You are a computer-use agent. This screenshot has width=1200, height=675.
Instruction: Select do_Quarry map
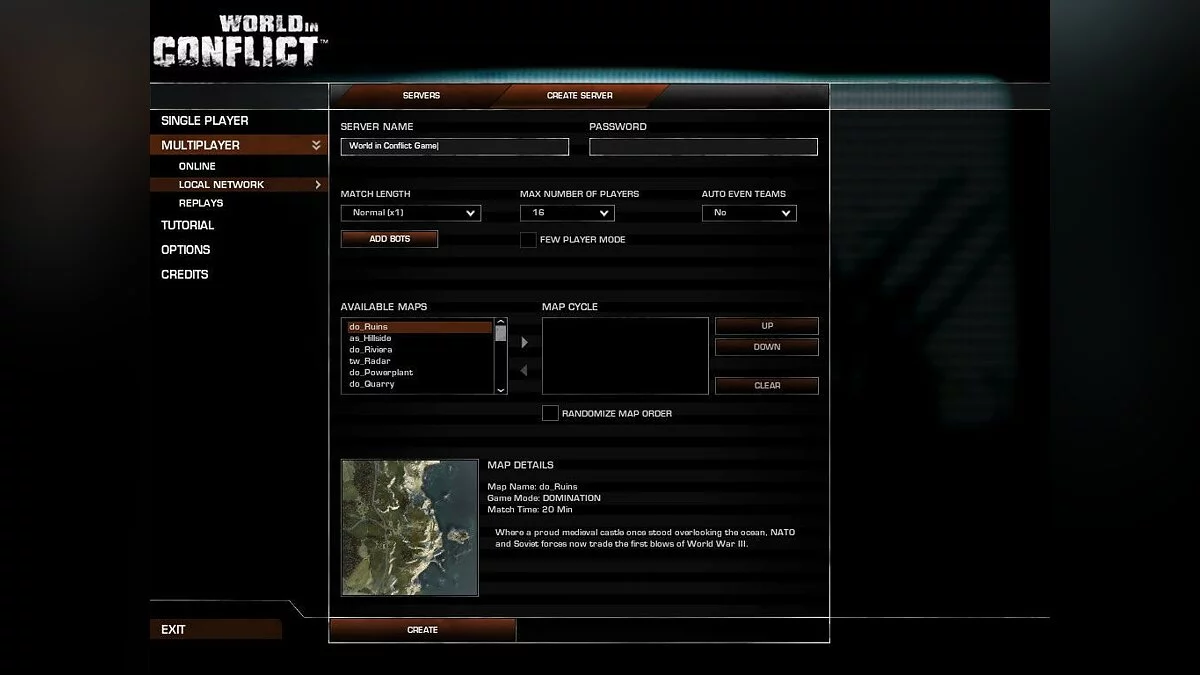coord(419,384)
